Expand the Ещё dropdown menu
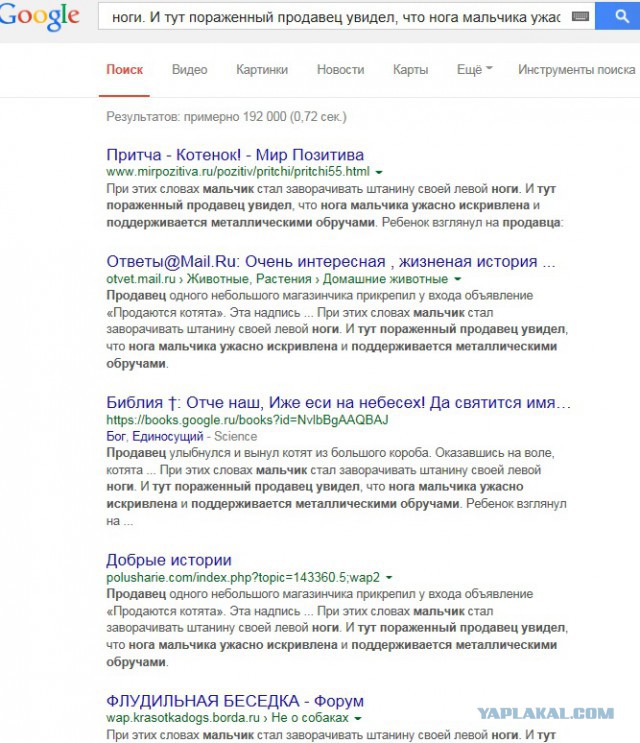Image resolution: width=640 pixels, height=743 pixels. (x=474, y=70)
